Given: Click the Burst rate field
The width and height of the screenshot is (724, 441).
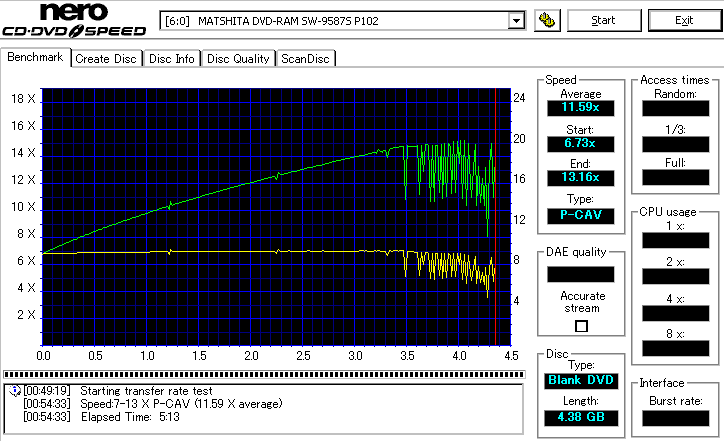Looking at the screenshot, I should click(673, 416).
